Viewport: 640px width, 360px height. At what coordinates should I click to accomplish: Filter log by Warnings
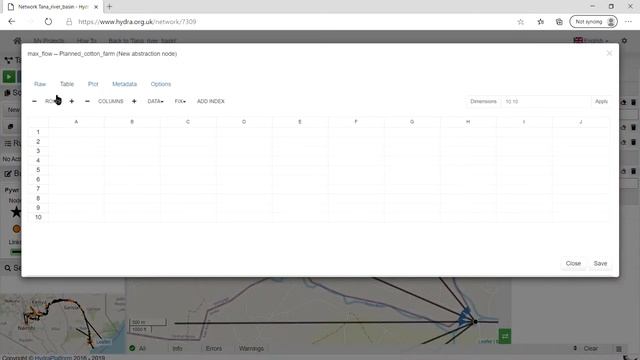(x=251, y=348)
